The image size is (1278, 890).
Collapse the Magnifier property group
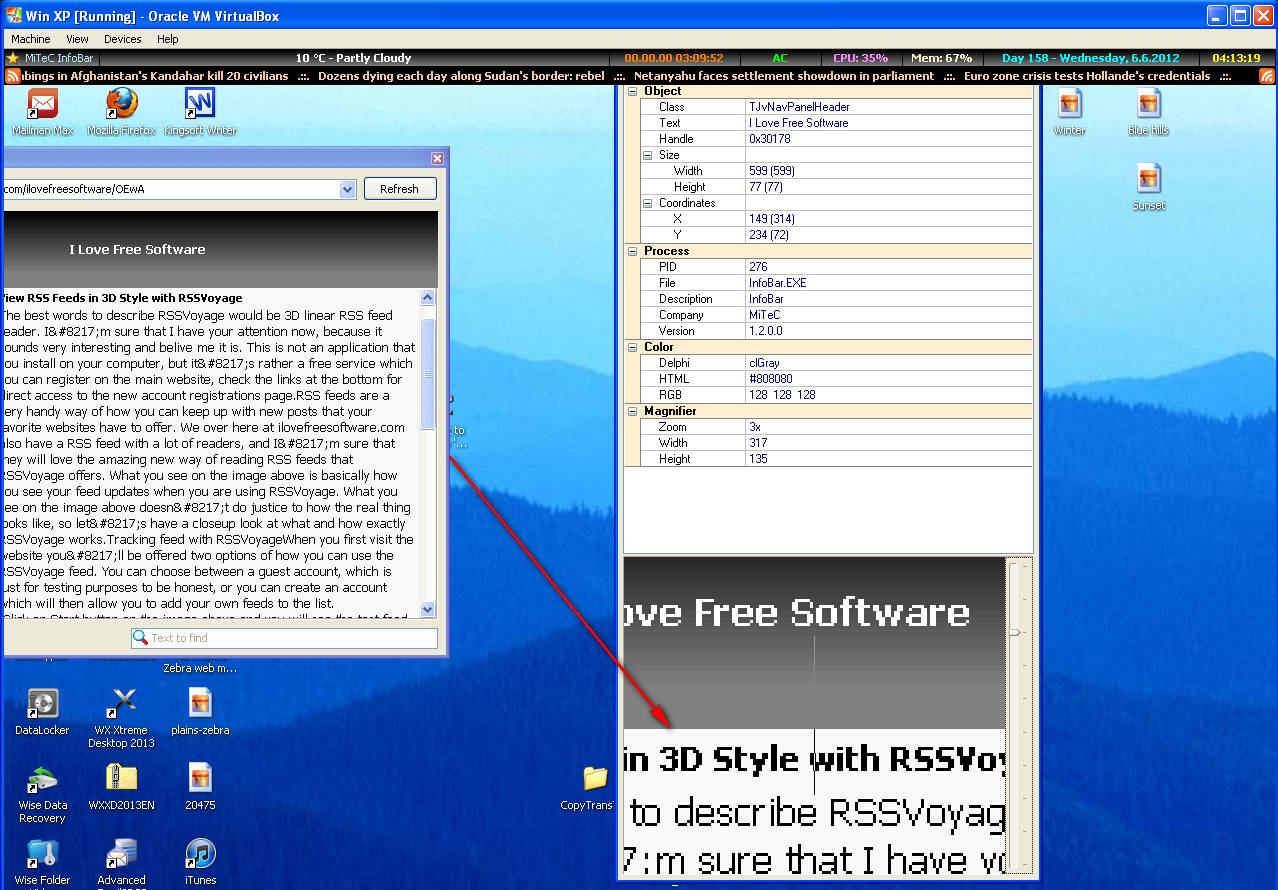(x=632, y=411)
